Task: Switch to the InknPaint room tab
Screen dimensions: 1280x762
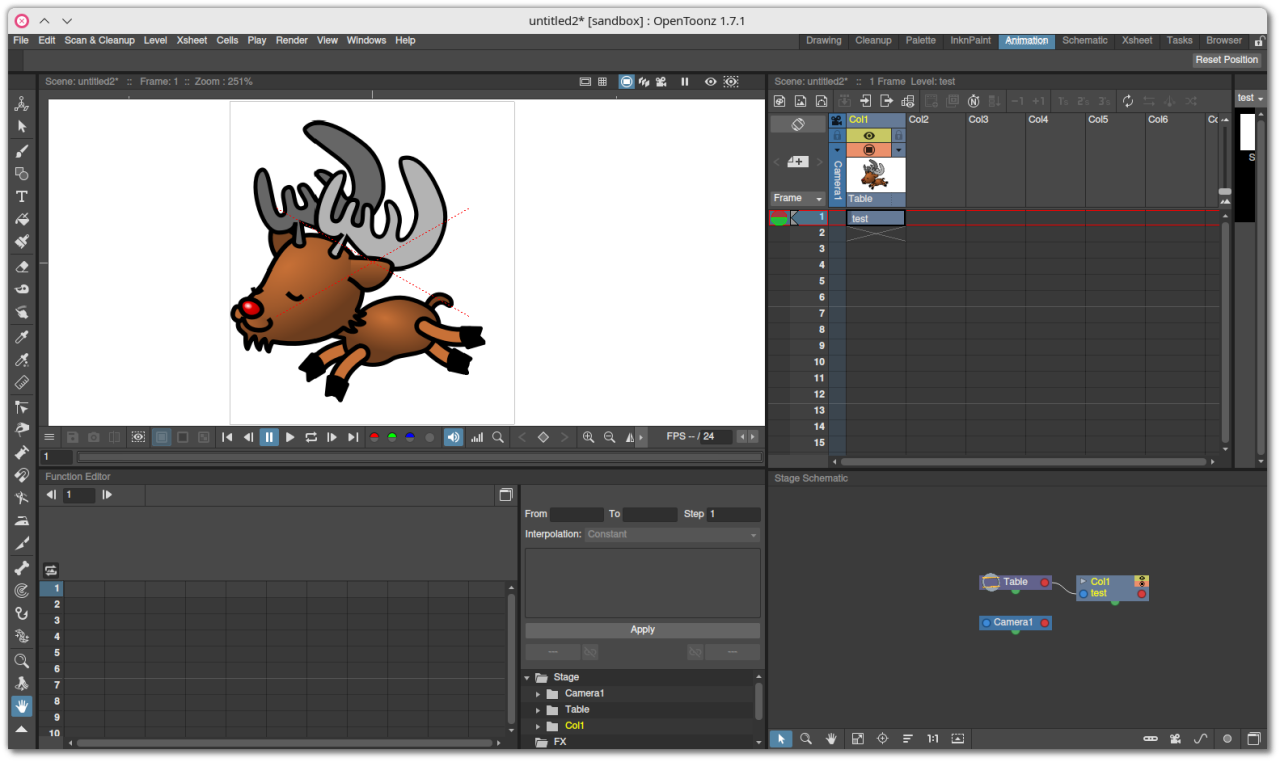Action: [971, 41]
